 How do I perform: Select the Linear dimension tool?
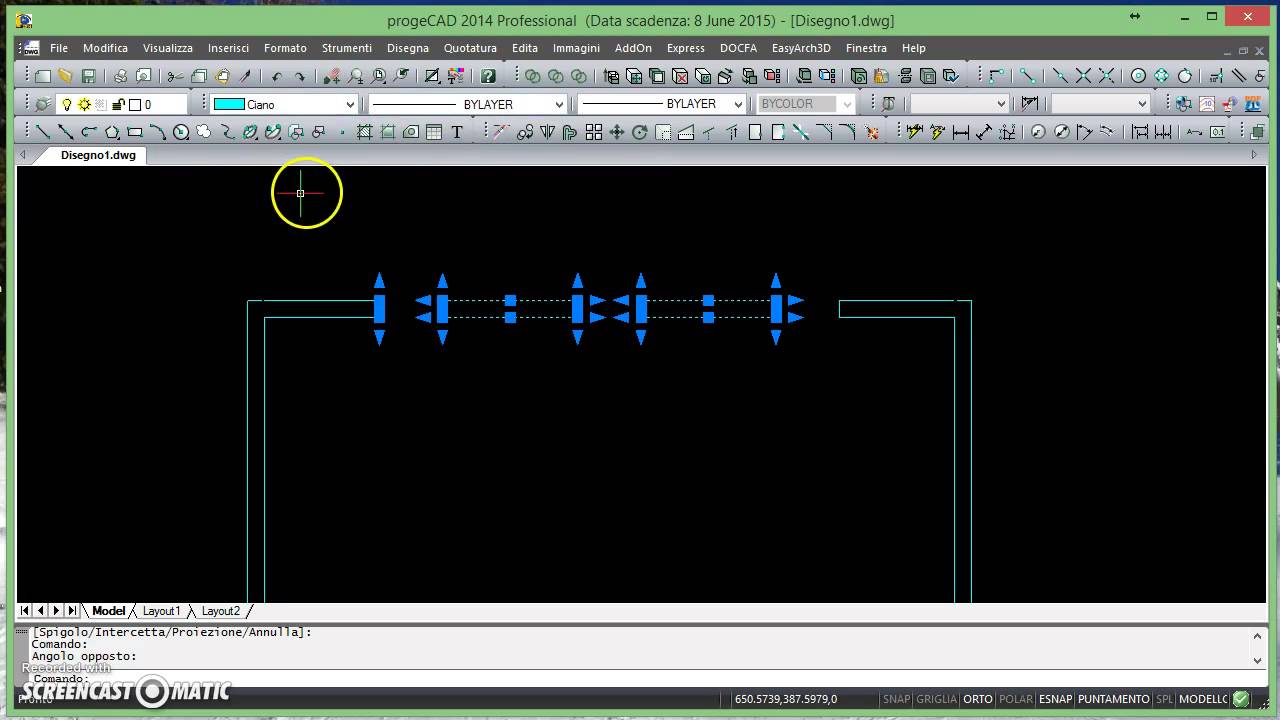click(961, 132)
